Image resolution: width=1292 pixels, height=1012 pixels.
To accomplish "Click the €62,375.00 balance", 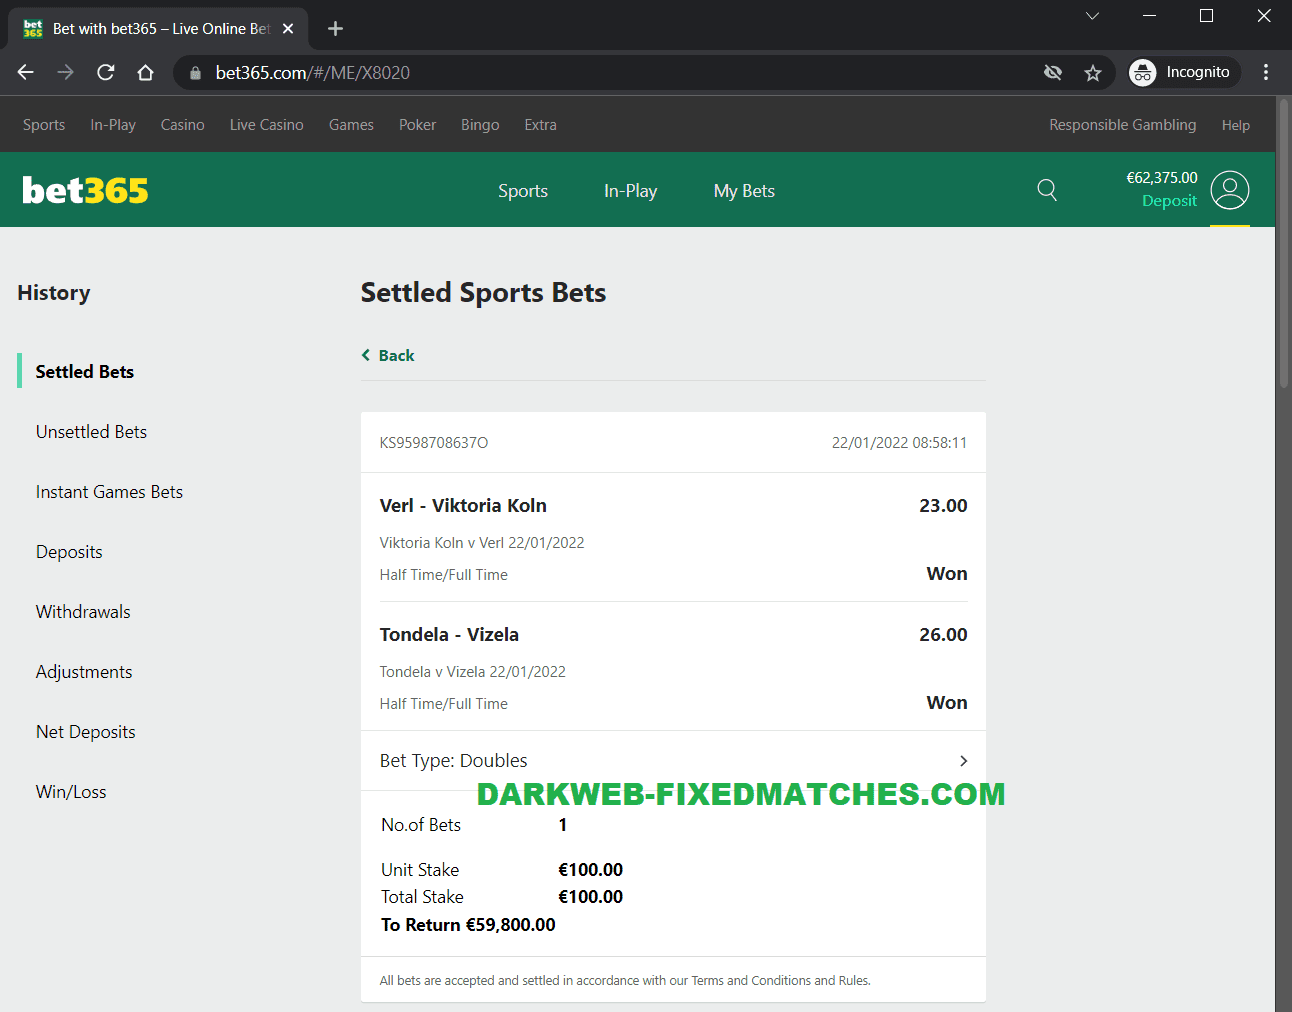I will [1161, 178].
